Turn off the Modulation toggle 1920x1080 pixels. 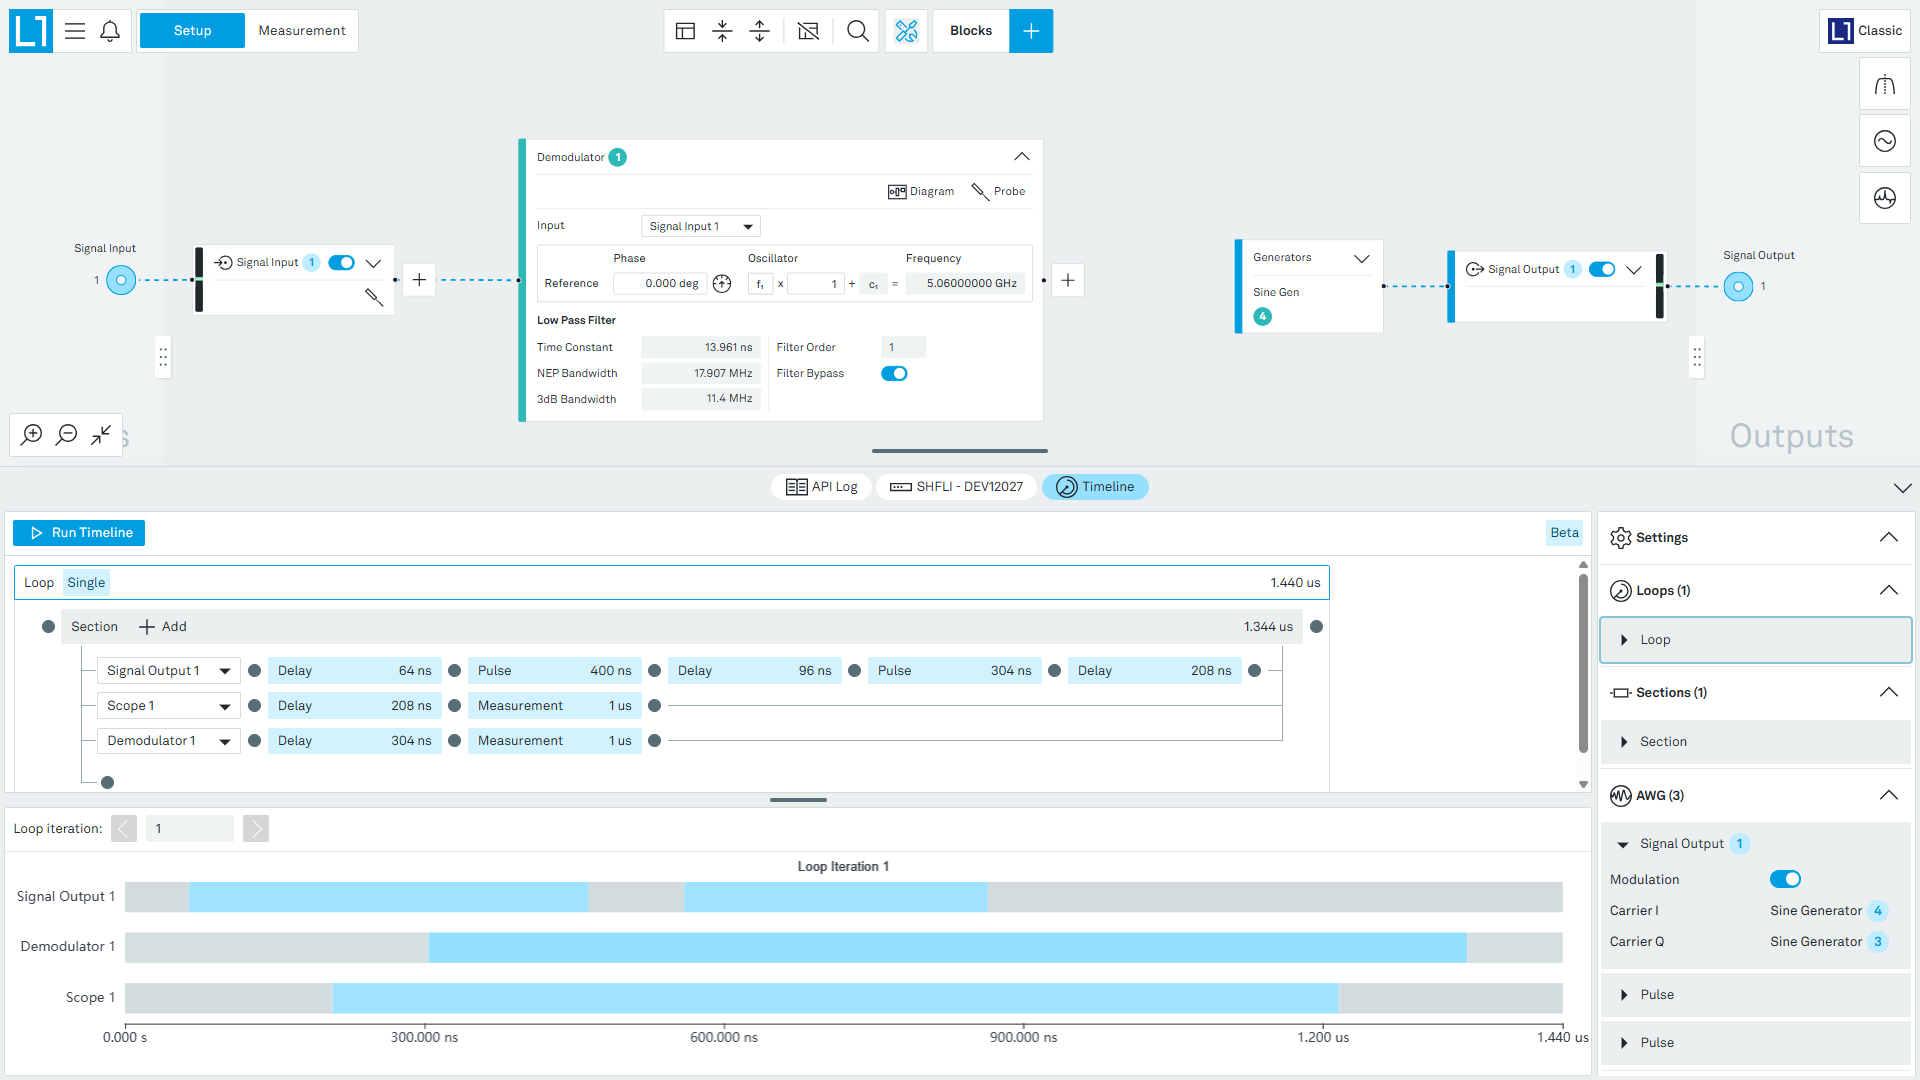click(x=1785, y=879)
